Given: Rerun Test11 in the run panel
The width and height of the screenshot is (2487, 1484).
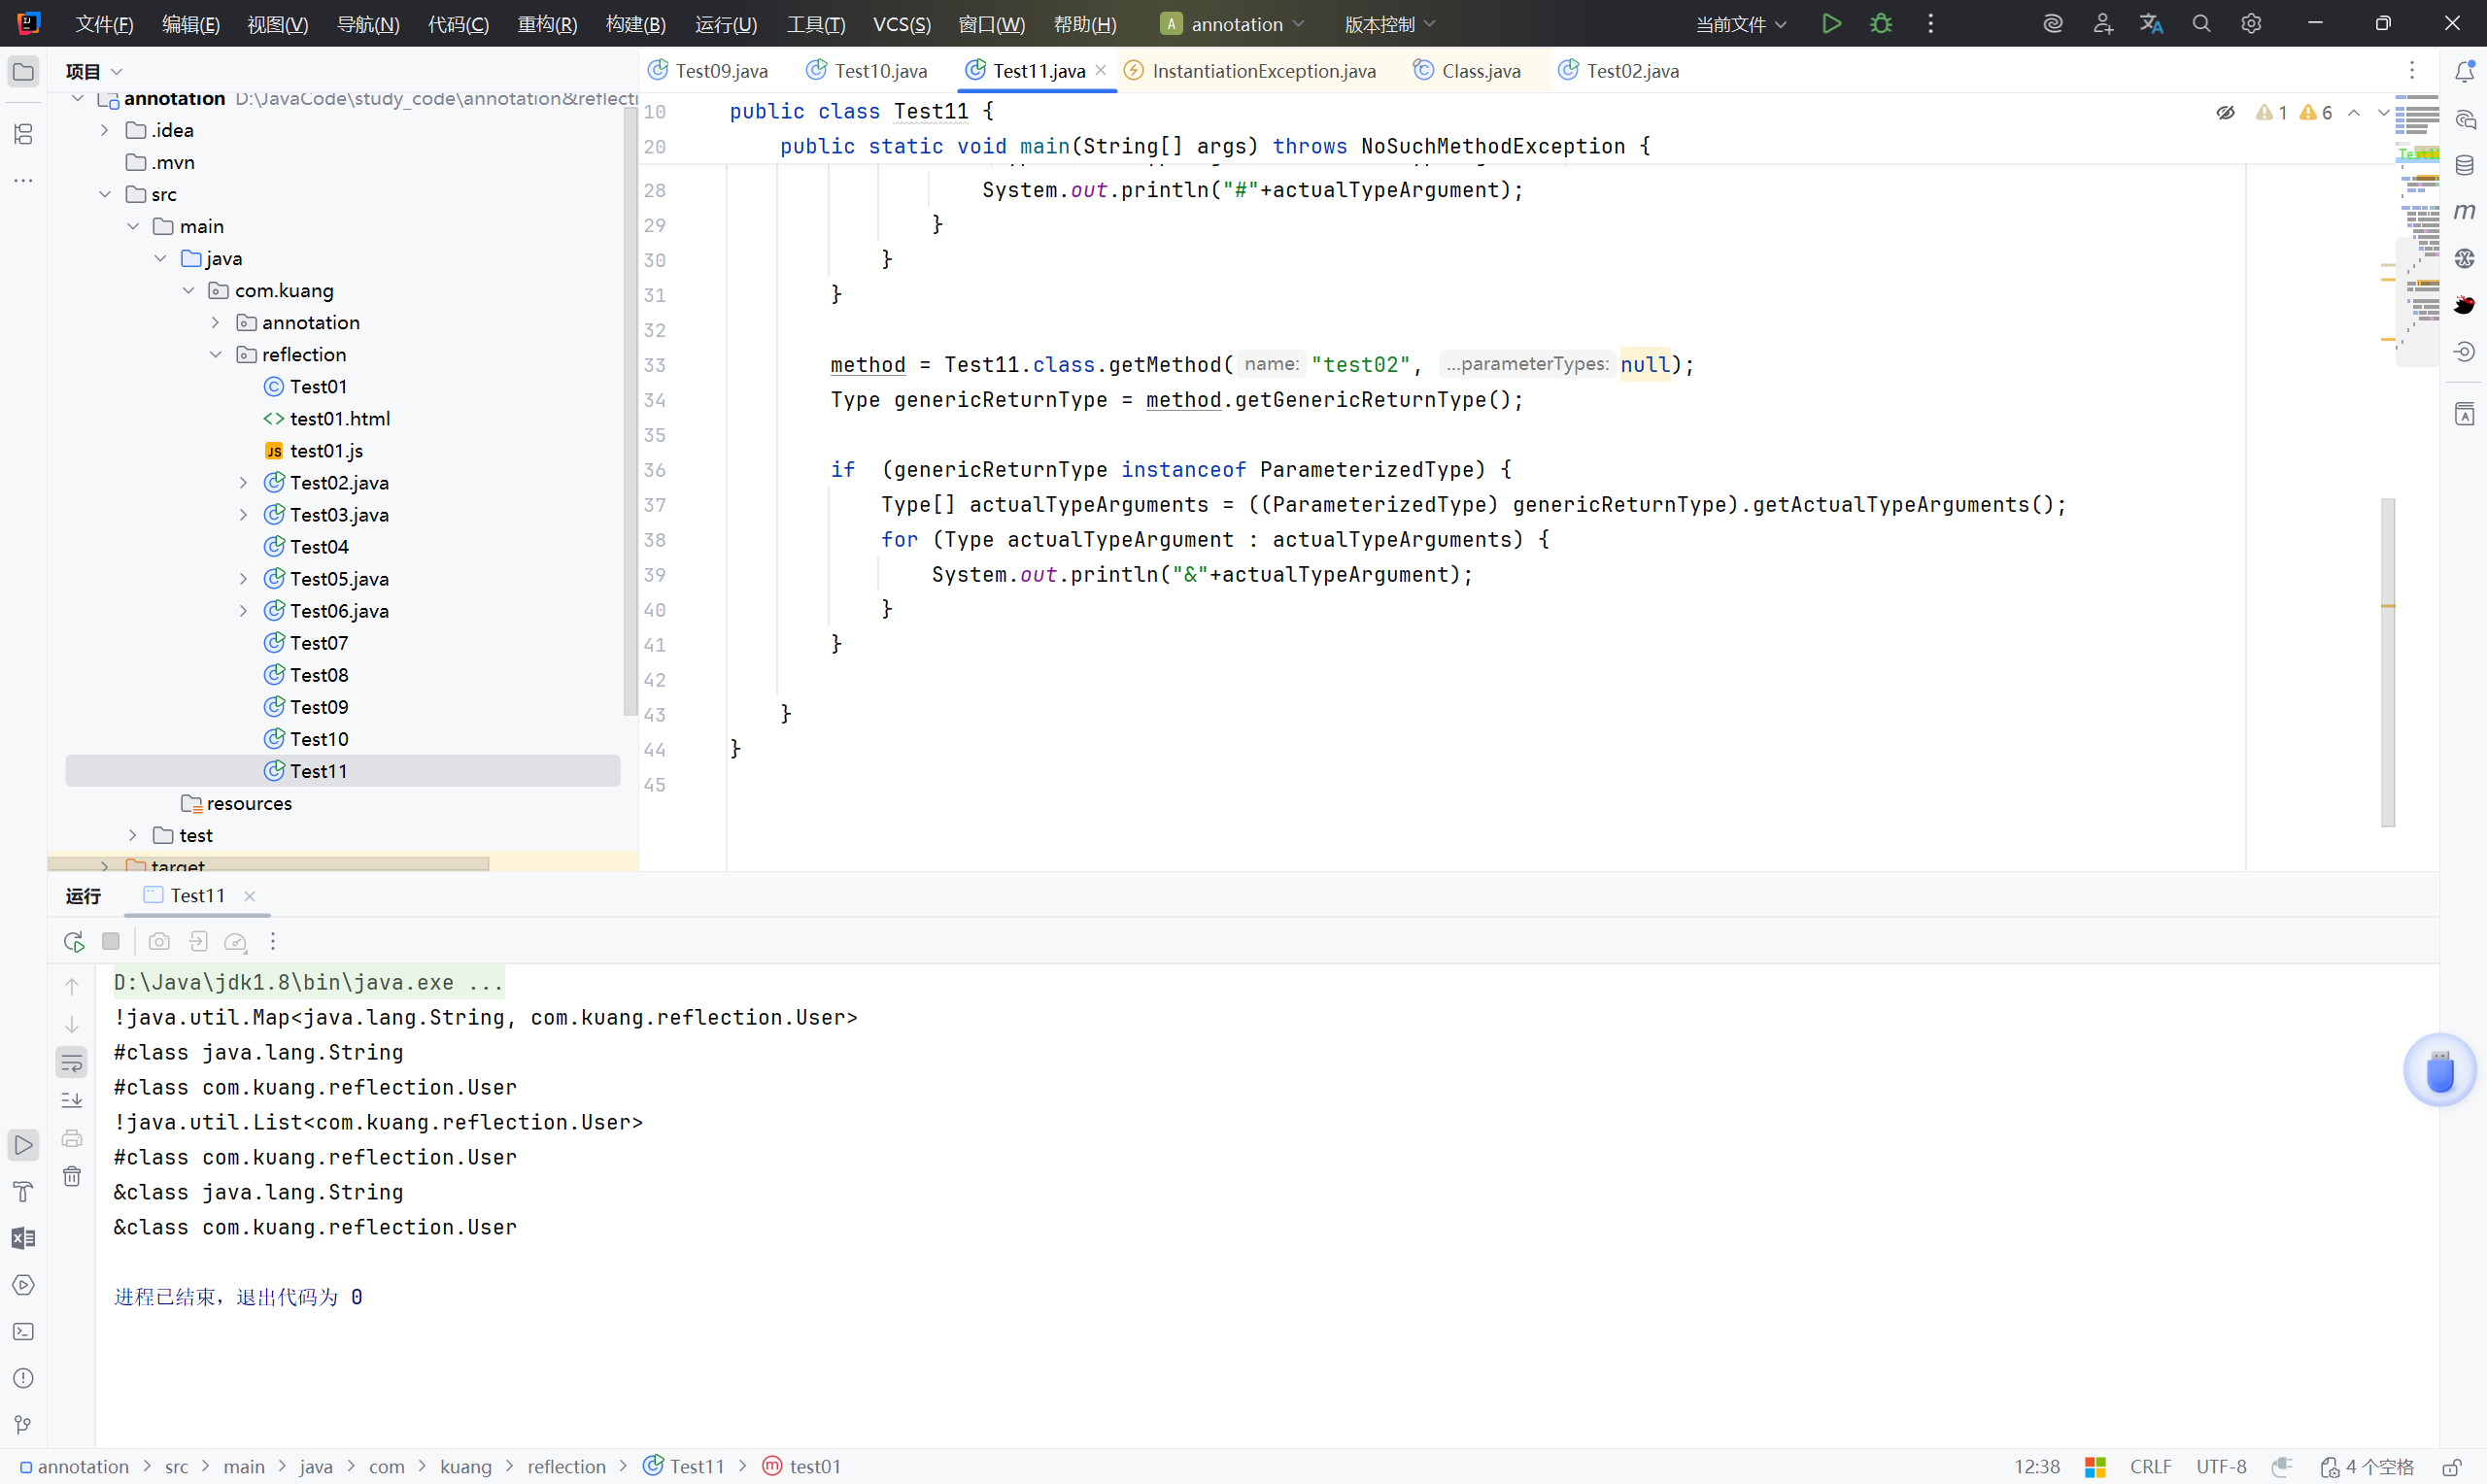Looking at the screenshot, I should [x=73, y=941].
